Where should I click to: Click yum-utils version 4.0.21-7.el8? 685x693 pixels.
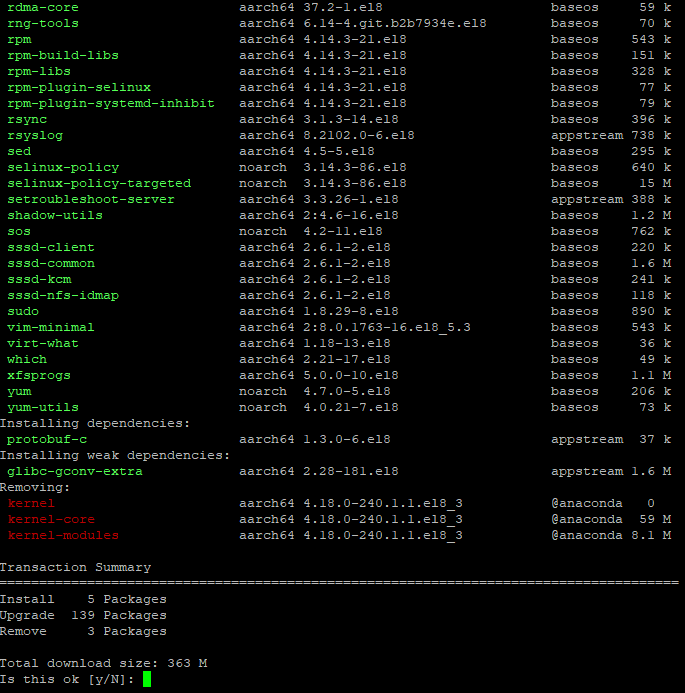351,407
